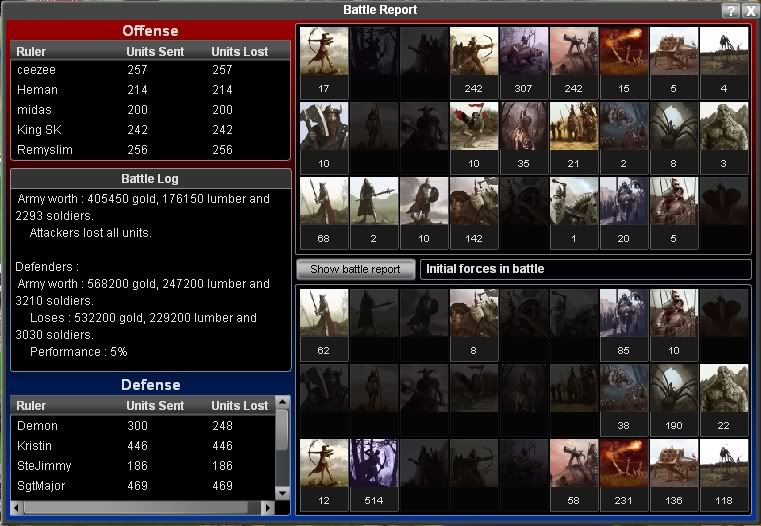Select defense ruler SgtMajor
This screenshot has height=526, width=761.
(x=143, y=485)
